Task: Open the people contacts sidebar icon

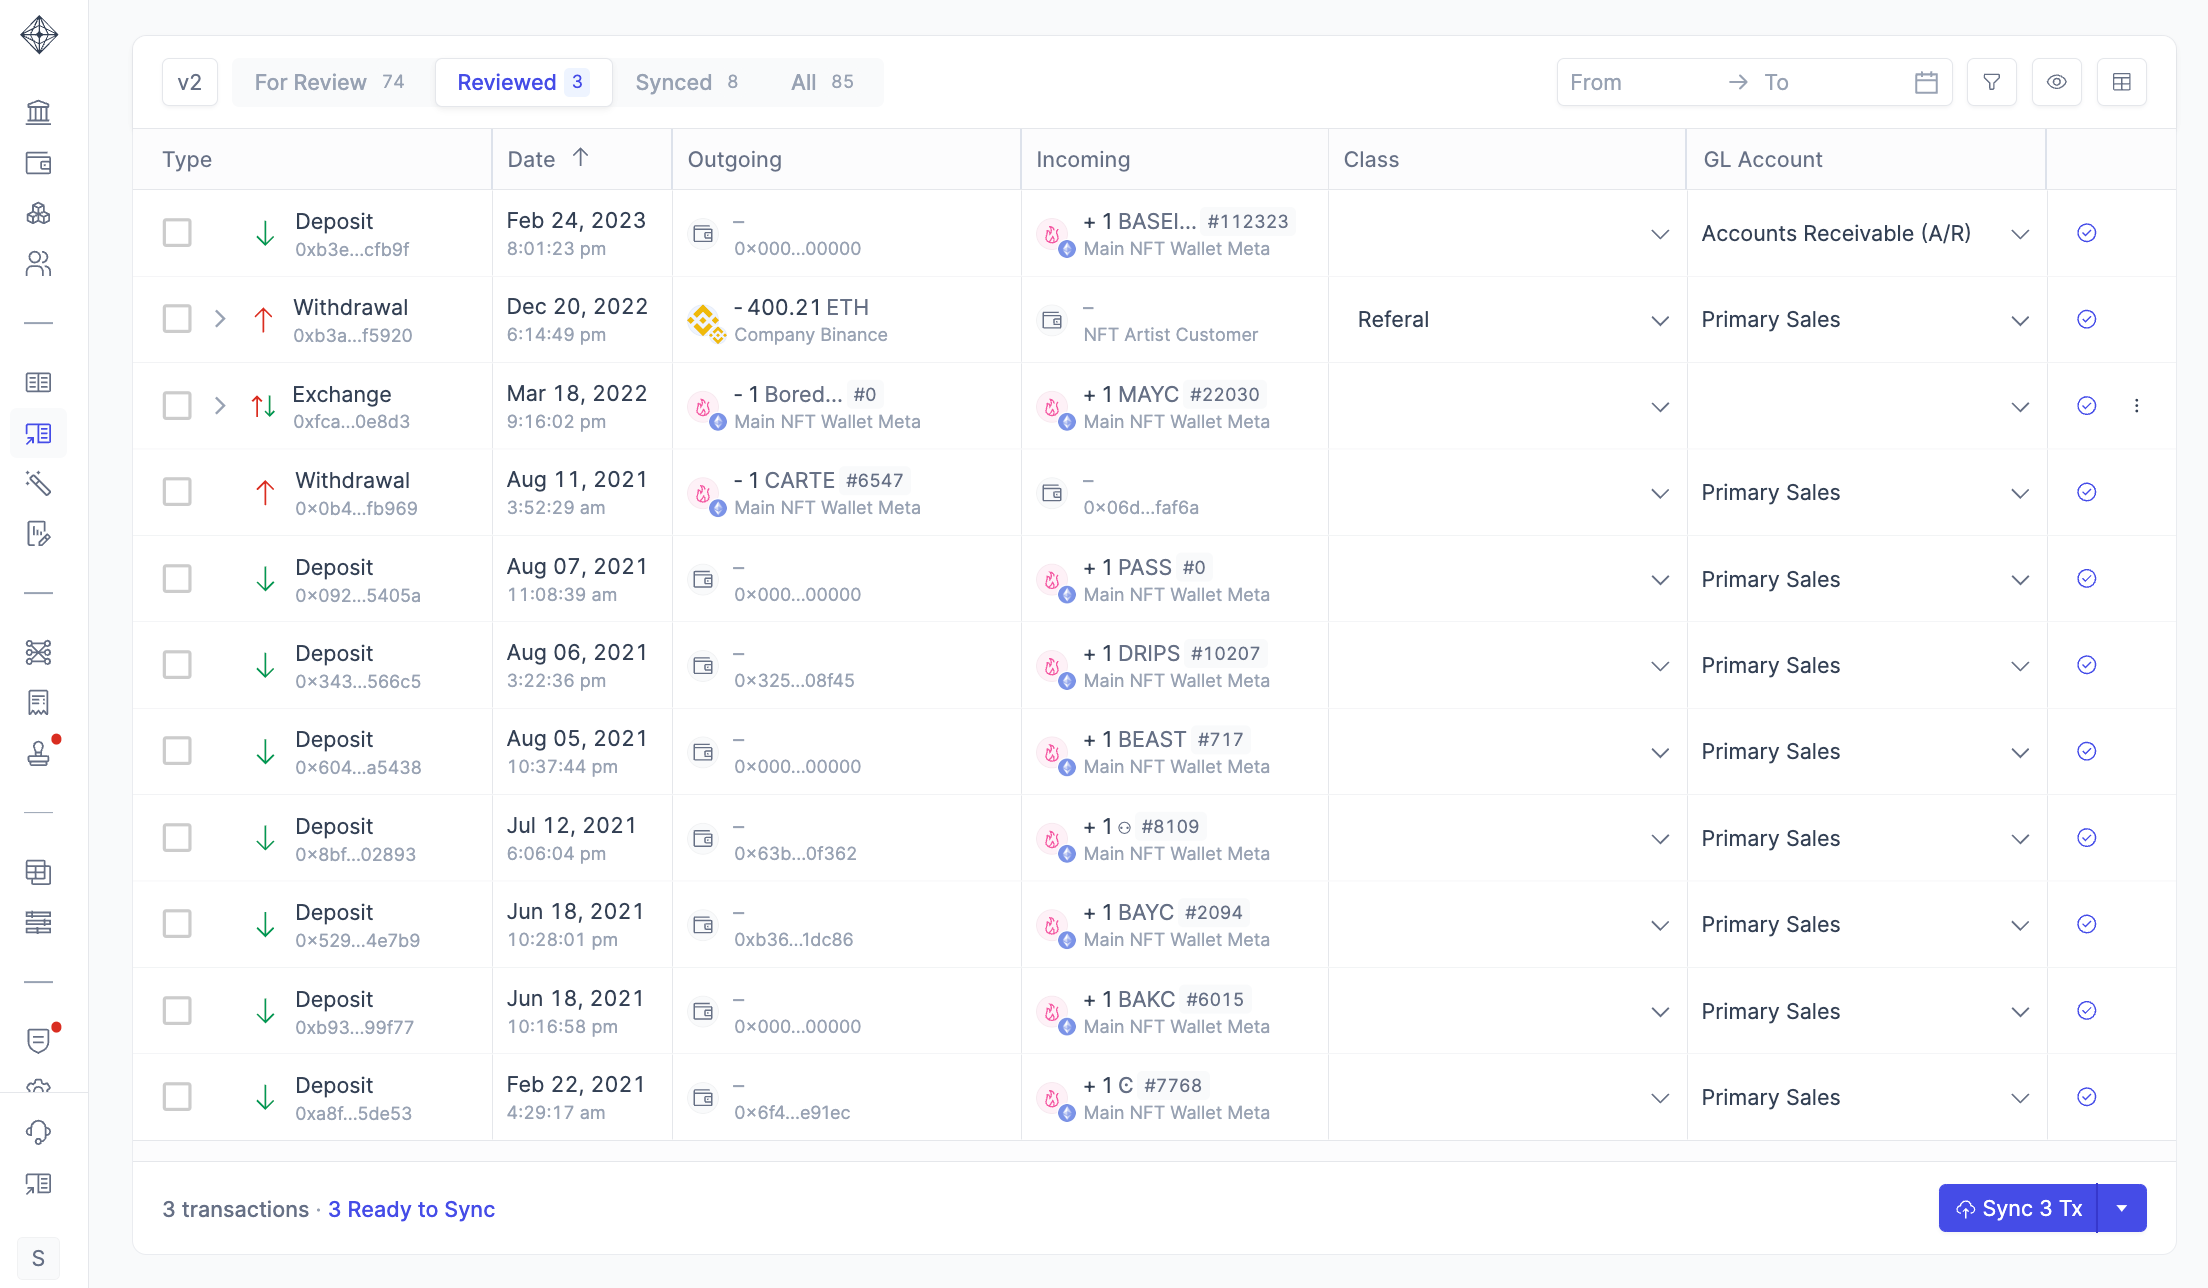Action: point(38,263)
